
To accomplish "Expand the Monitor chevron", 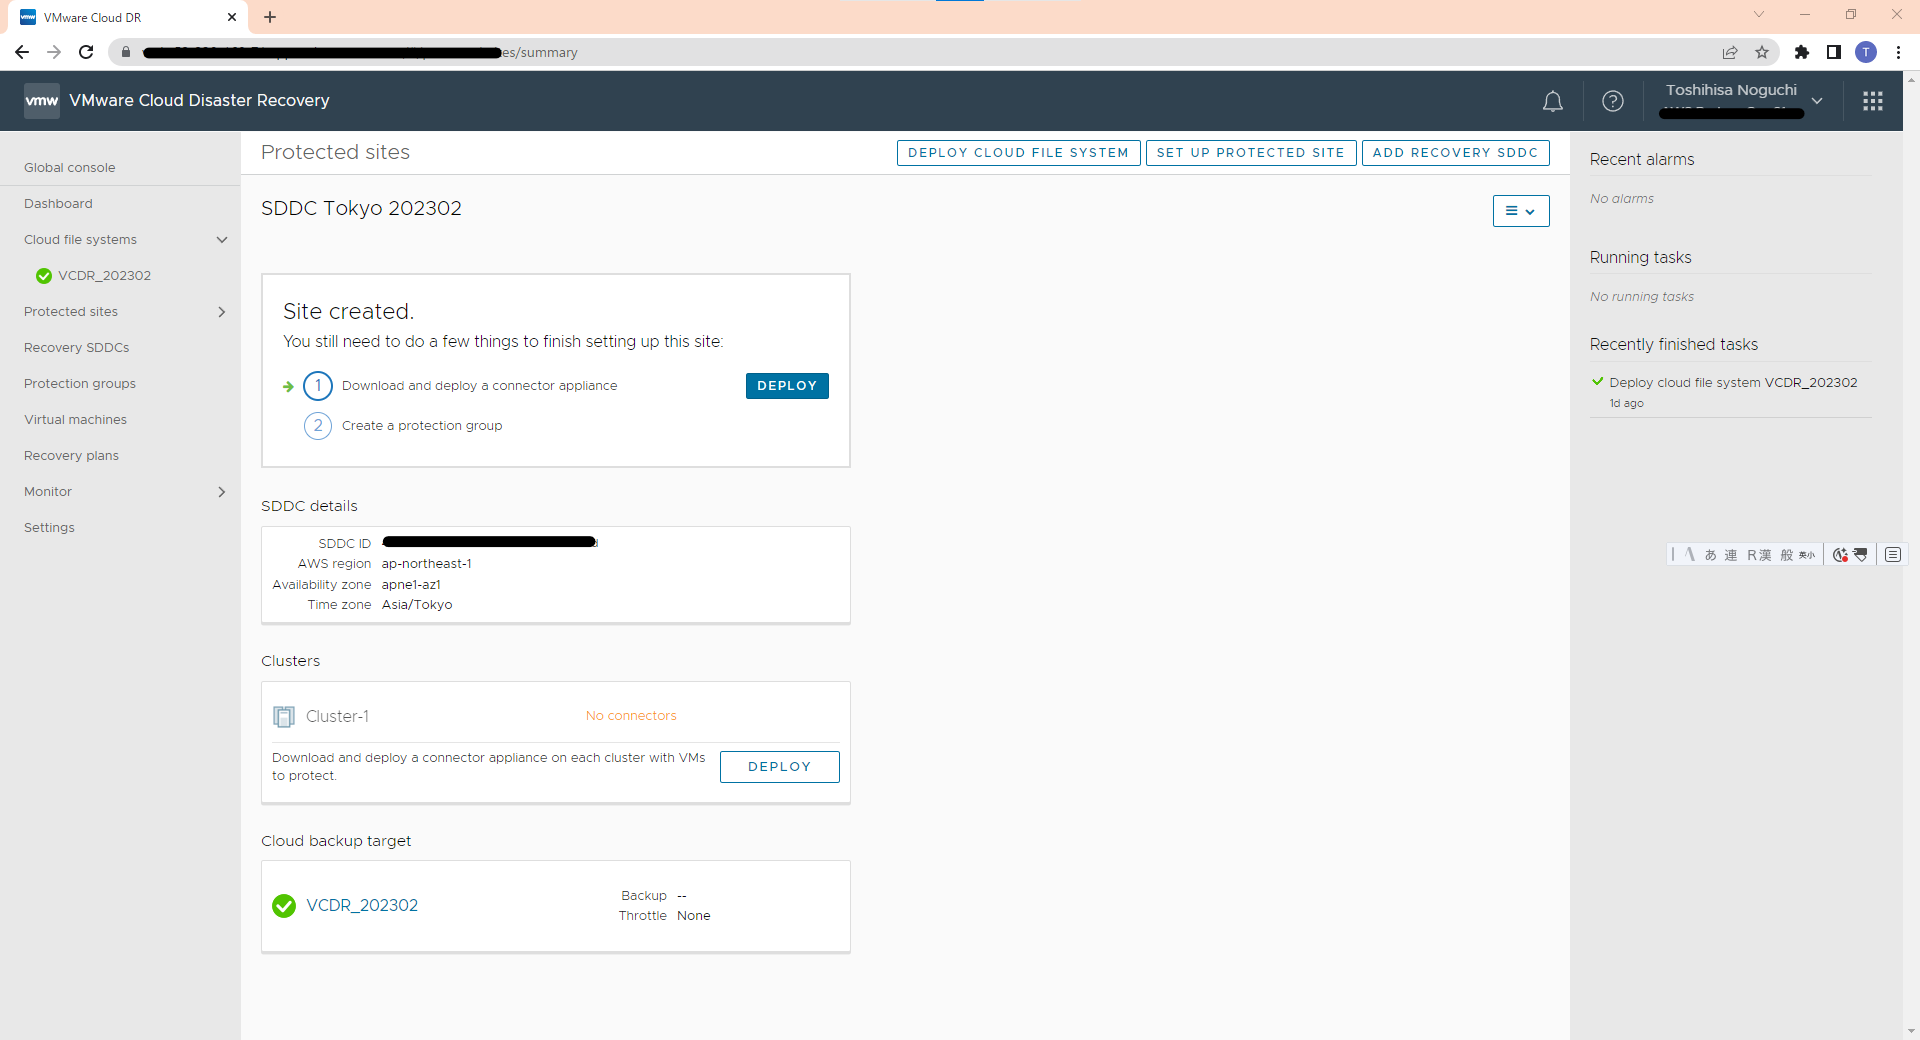I will click(x=222, y=492).
